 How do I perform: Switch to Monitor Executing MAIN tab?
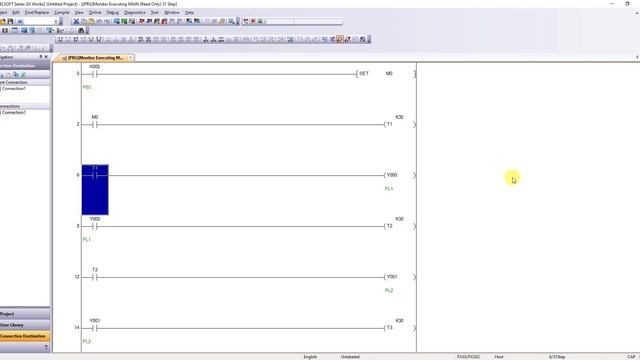click(95, 58)
